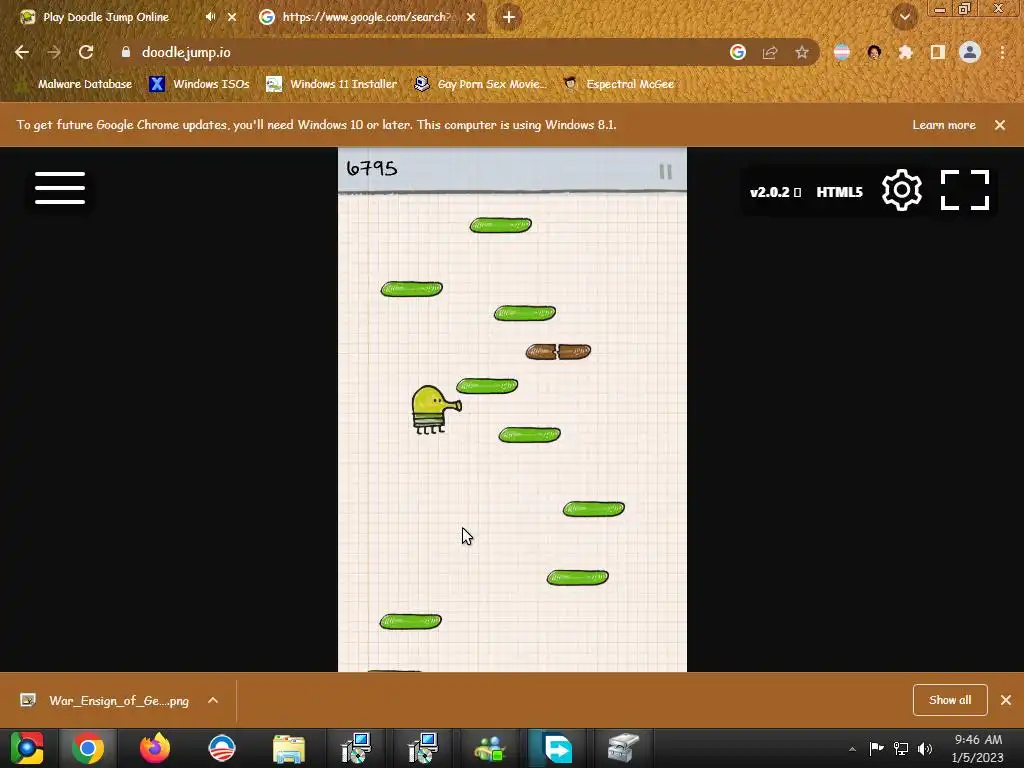Open Chrome three-dot menu

point(1002,52)
